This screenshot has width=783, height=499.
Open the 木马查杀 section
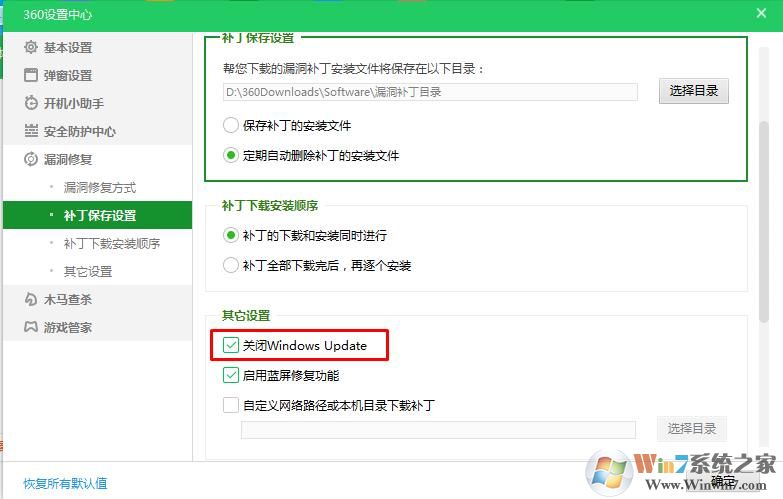pos(97,299)
